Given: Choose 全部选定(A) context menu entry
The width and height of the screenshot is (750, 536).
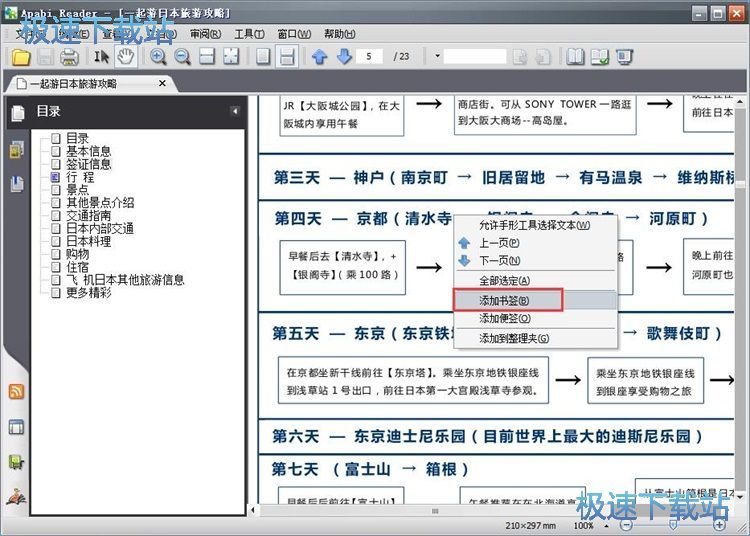Looking at the screenshot, I should tap(536, 281).
